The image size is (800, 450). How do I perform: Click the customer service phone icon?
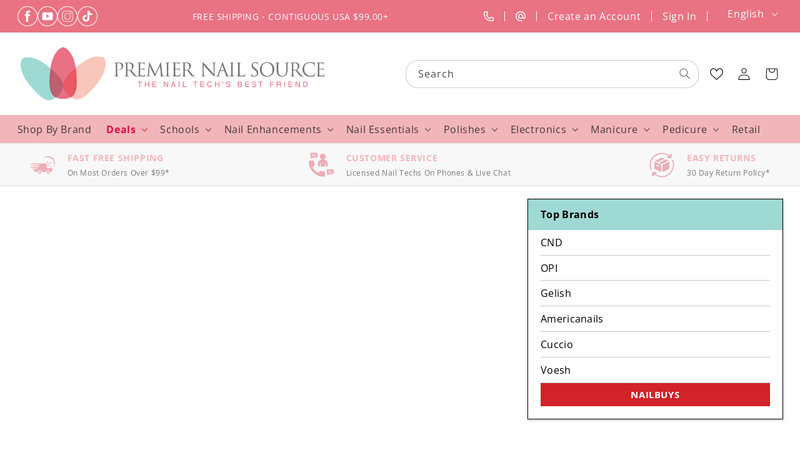(x=321, y=165)
